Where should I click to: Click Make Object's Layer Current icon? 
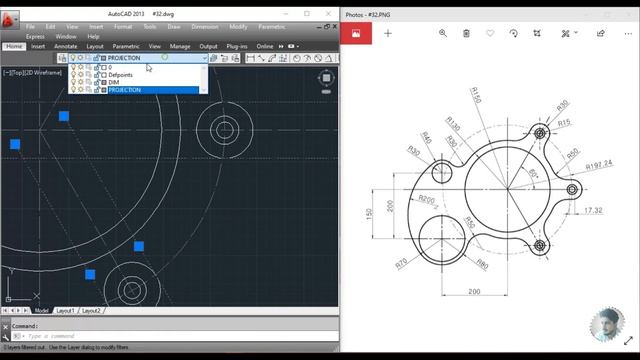coord(213,58)
